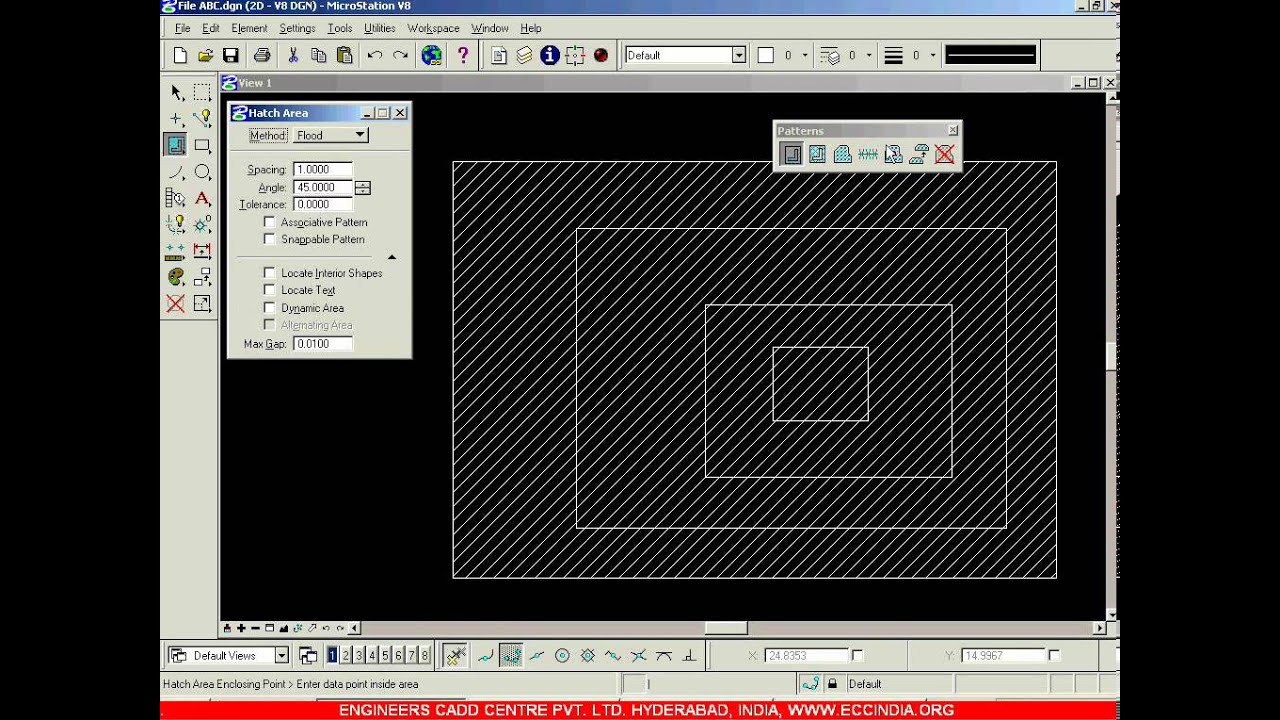The height and width of the screenshot is (720, 1280).
Task: Open the File menu
Action: 183,29
